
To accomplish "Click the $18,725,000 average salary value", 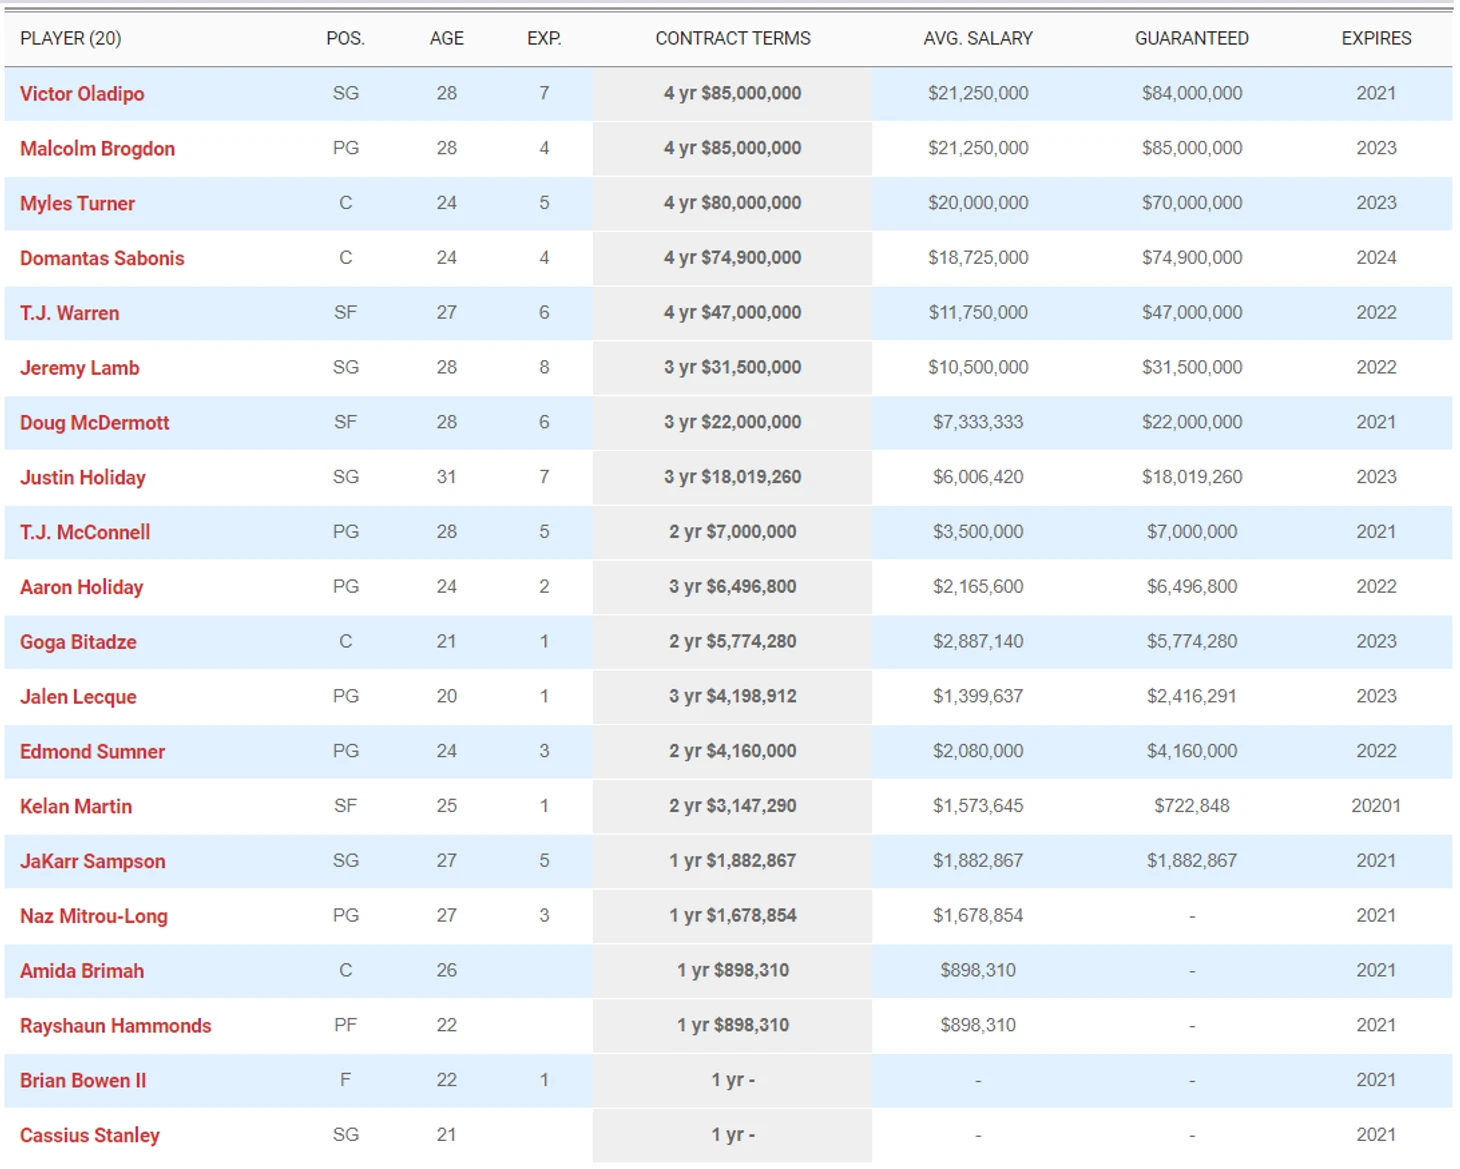I will (x=978, y=258).
